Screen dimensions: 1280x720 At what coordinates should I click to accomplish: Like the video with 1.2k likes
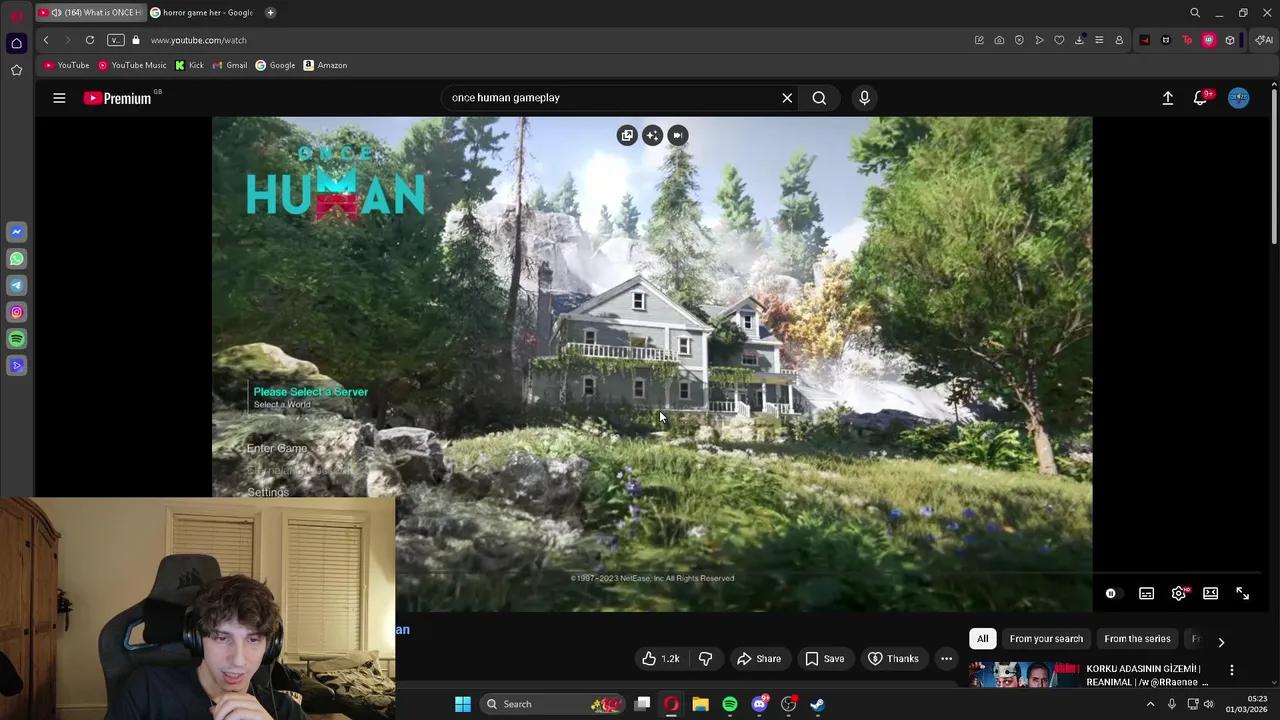point(660,658)
